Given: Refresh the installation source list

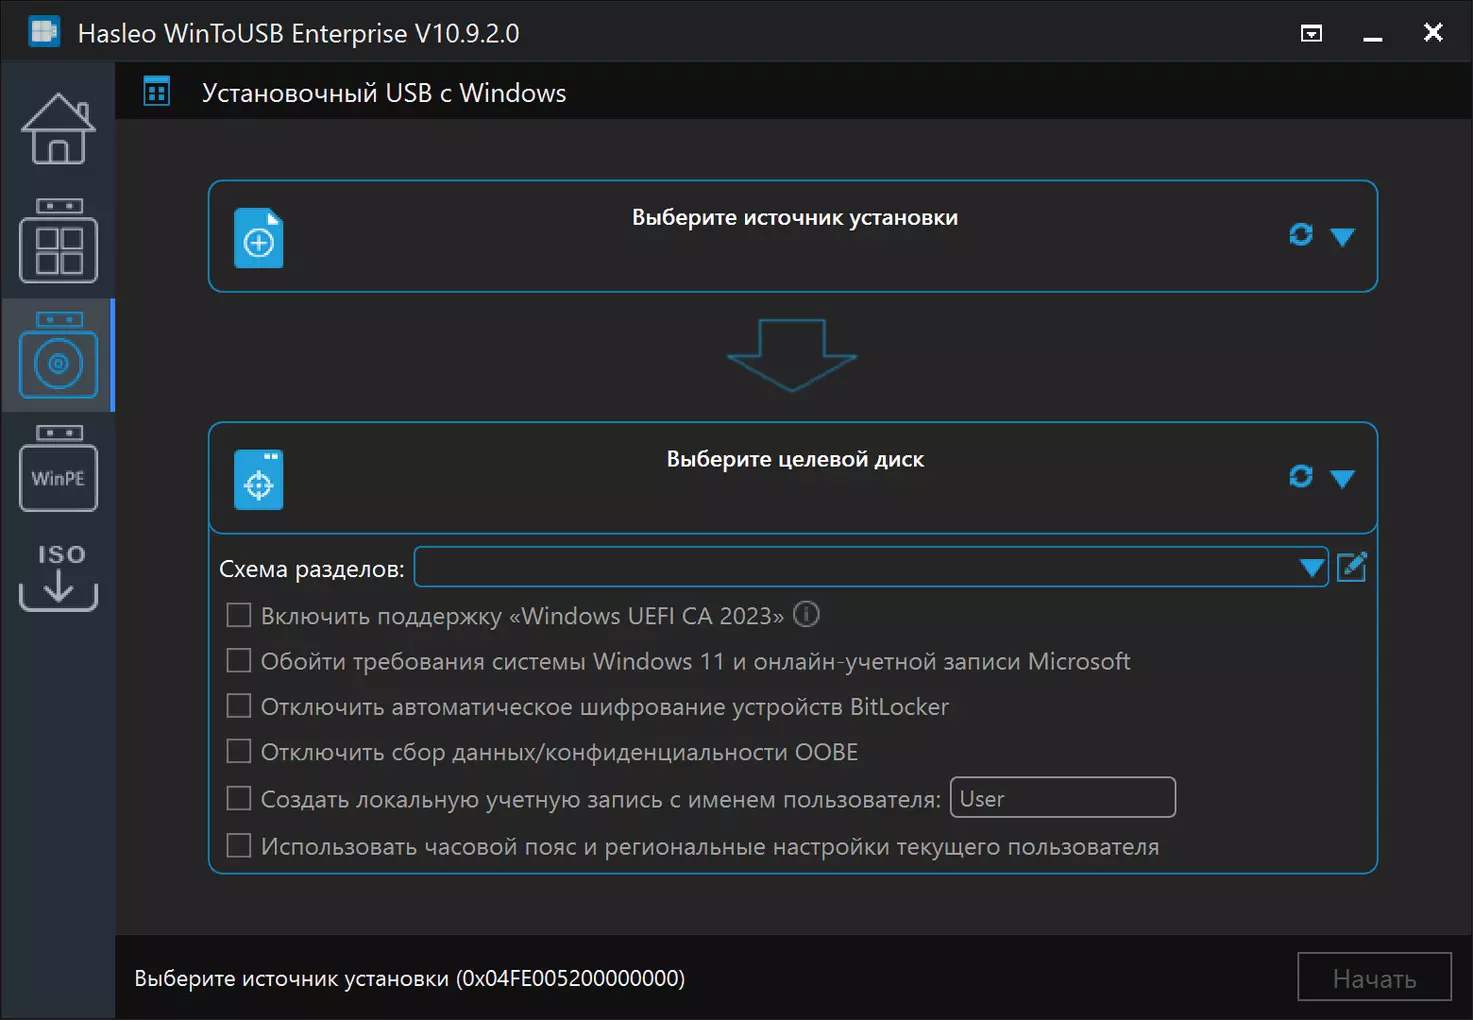Looking at the screenshot, I should (1301, 234).
